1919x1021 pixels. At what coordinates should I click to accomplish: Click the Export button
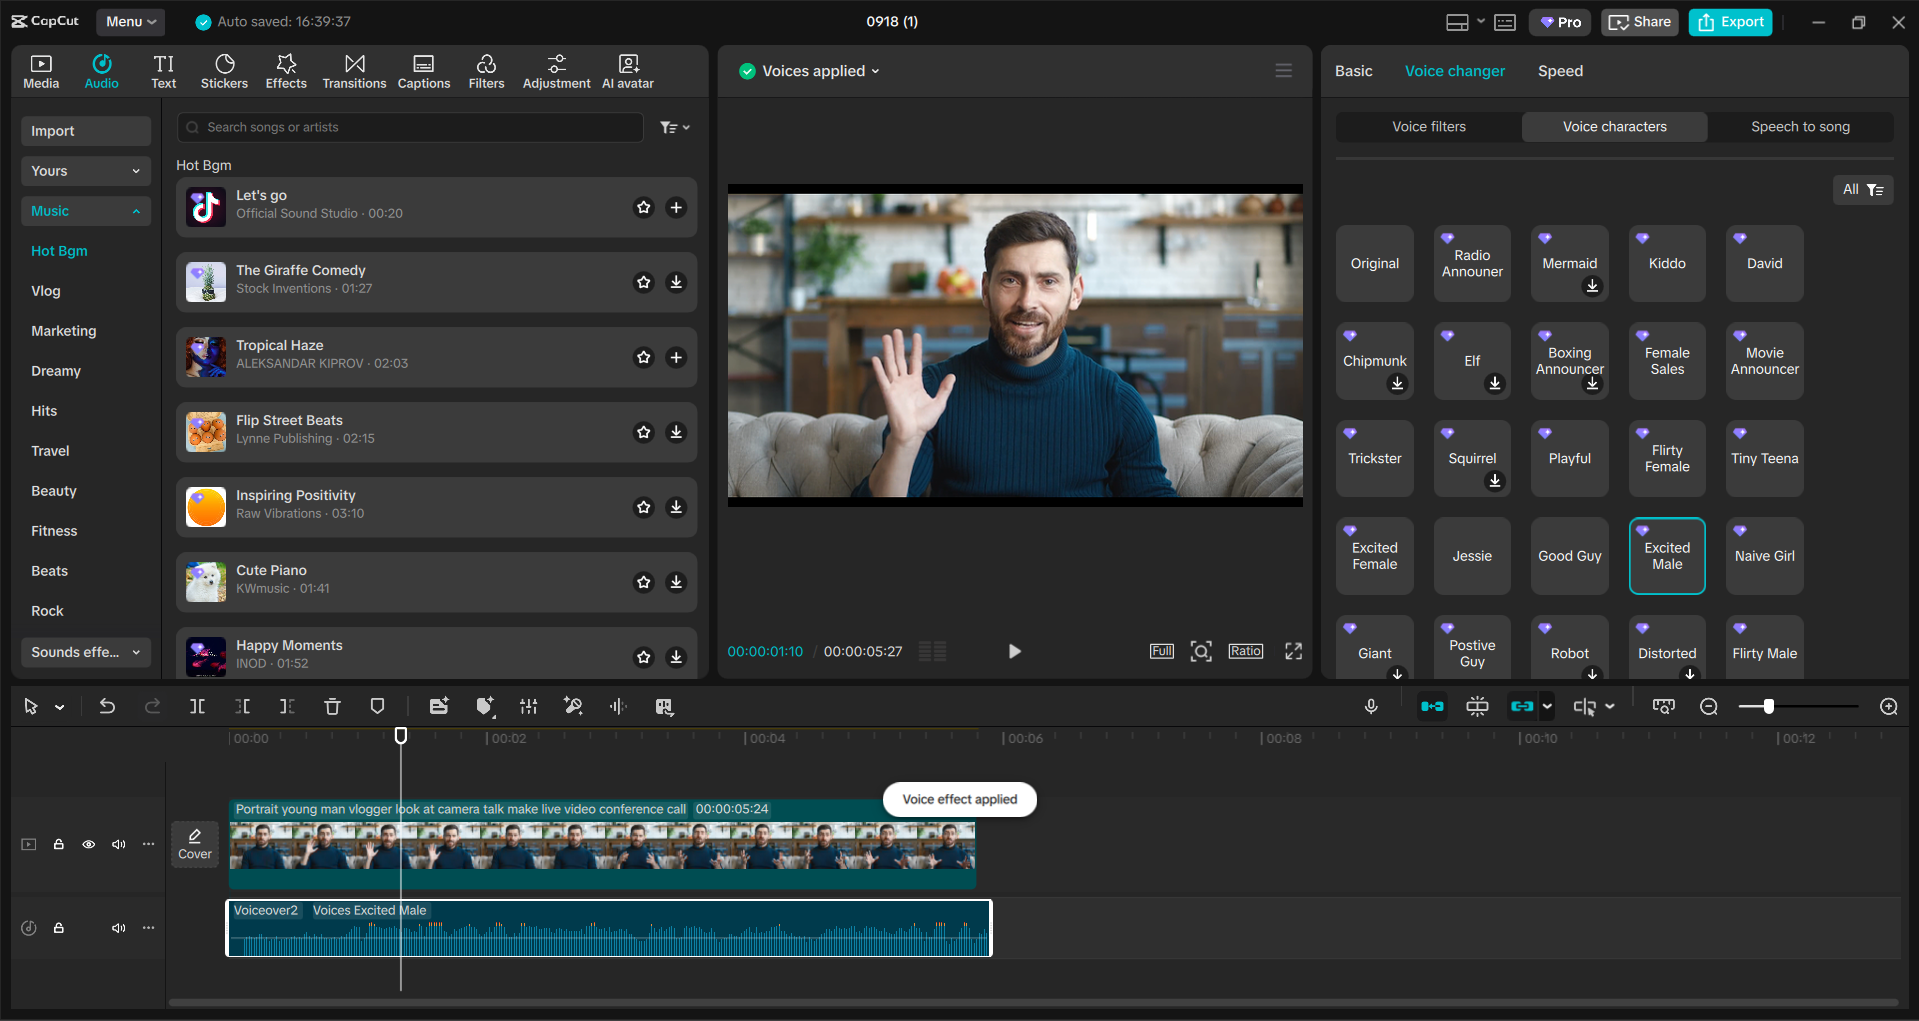point(1729,21)
